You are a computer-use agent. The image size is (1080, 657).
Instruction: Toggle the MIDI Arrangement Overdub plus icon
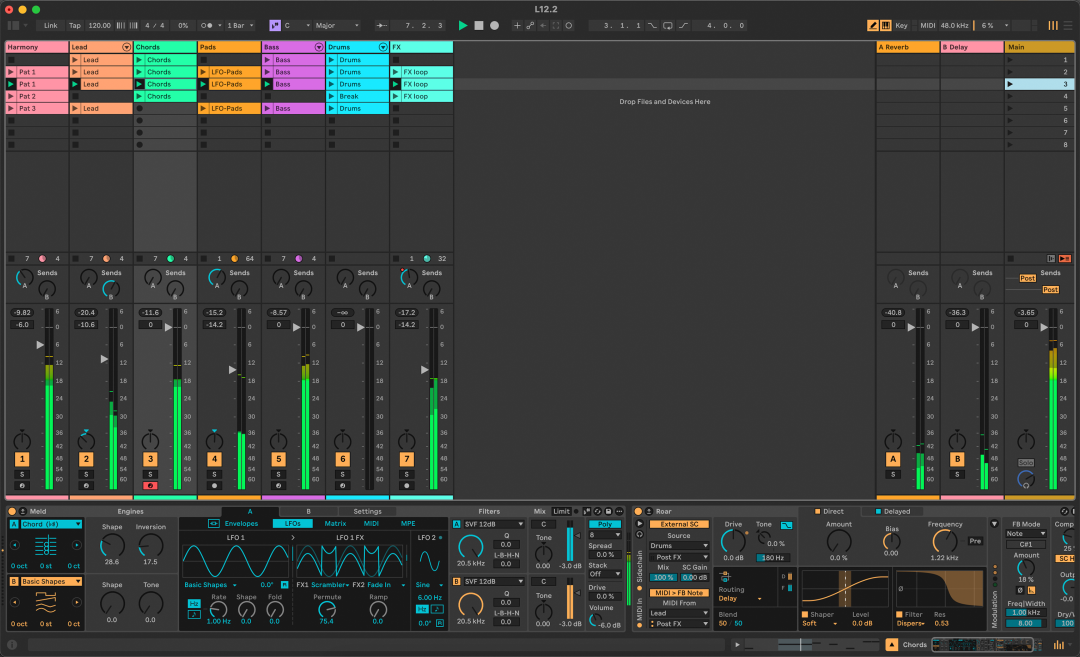(x=517, y=25)
